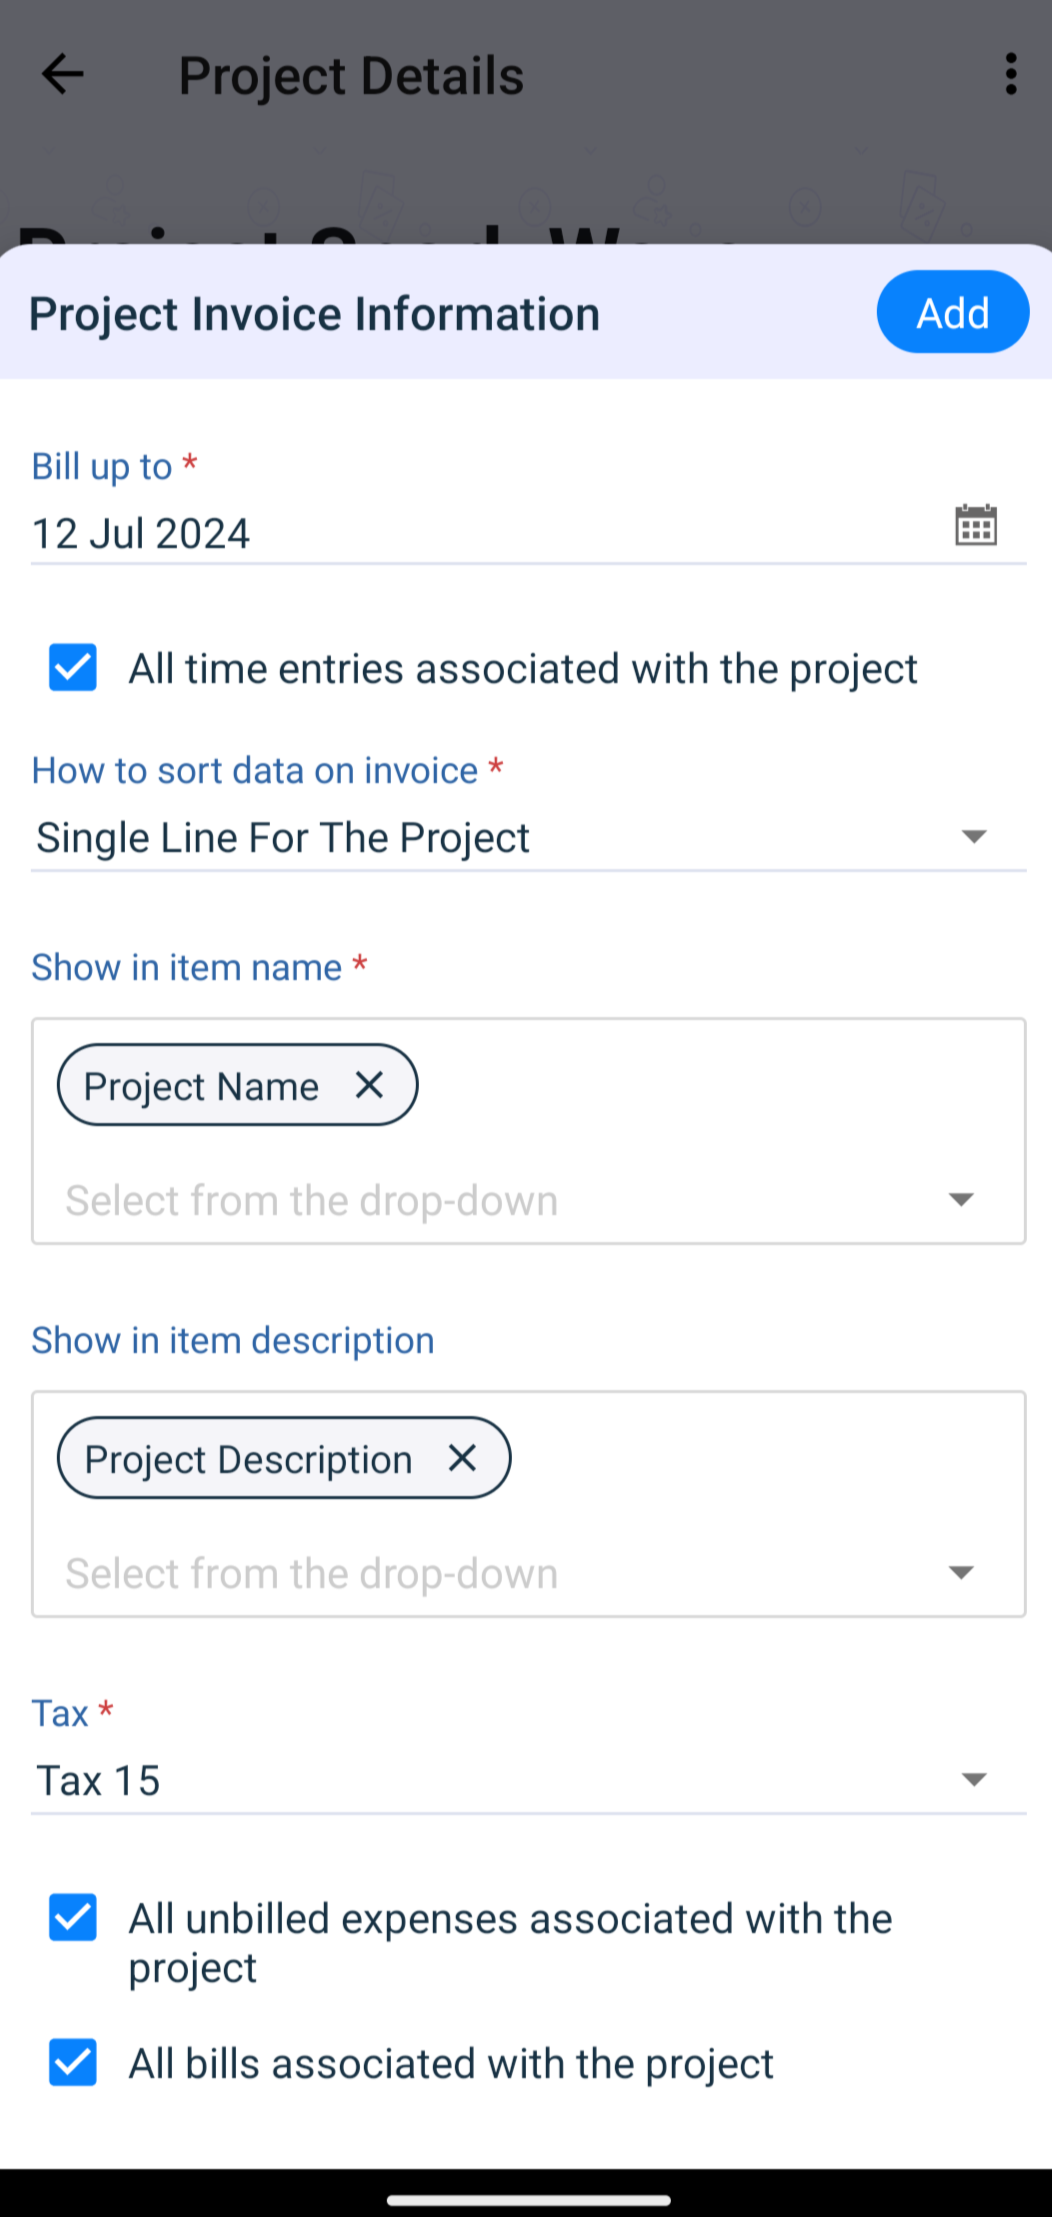1052x2217 pixels.
Task: Disable all bills associated with project
Action: [73, 2063]
